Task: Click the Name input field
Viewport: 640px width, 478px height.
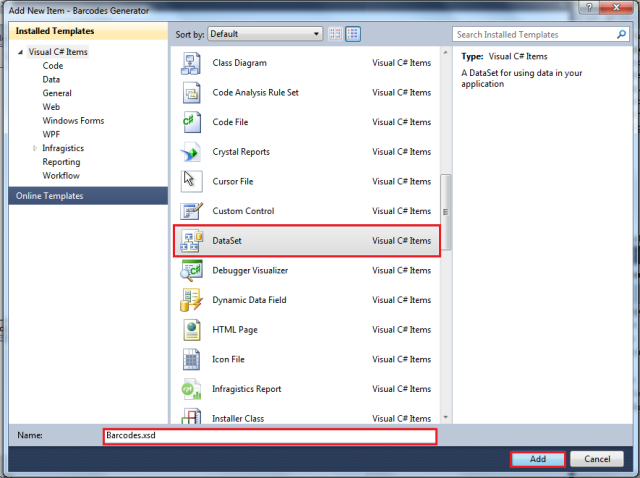Action: [x=270, y=436]
